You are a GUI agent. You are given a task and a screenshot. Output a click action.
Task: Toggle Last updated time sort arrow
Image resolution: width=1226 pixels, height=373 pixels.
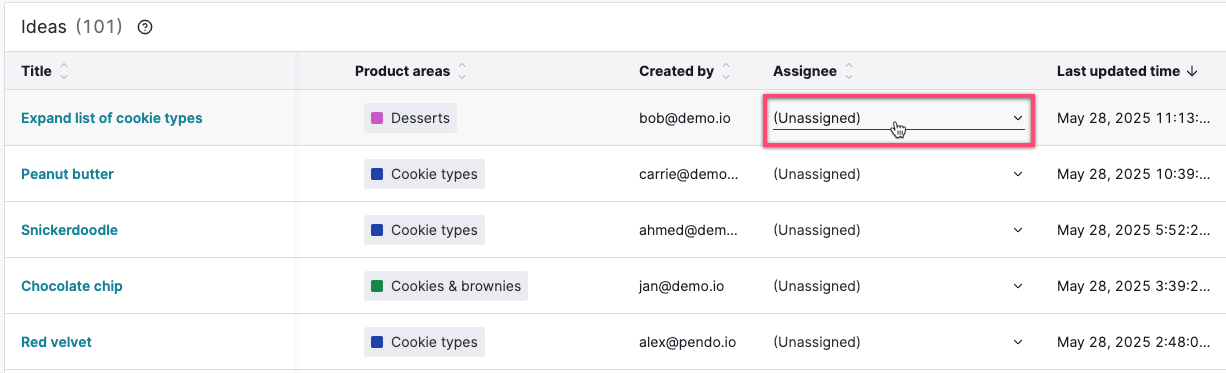click(x=1191, y=71)
